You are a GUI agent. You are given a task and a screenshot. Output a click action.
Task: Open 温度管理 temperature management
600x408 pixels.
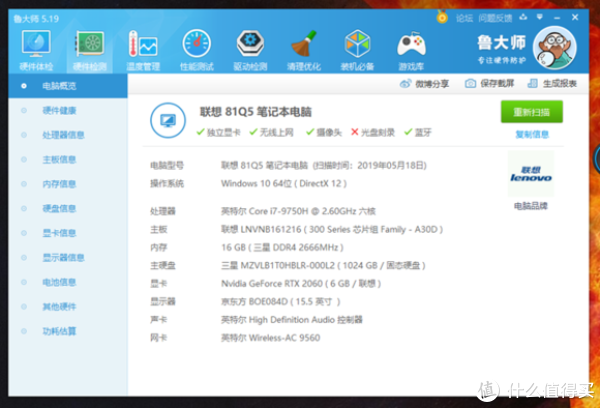coord(143,51)
